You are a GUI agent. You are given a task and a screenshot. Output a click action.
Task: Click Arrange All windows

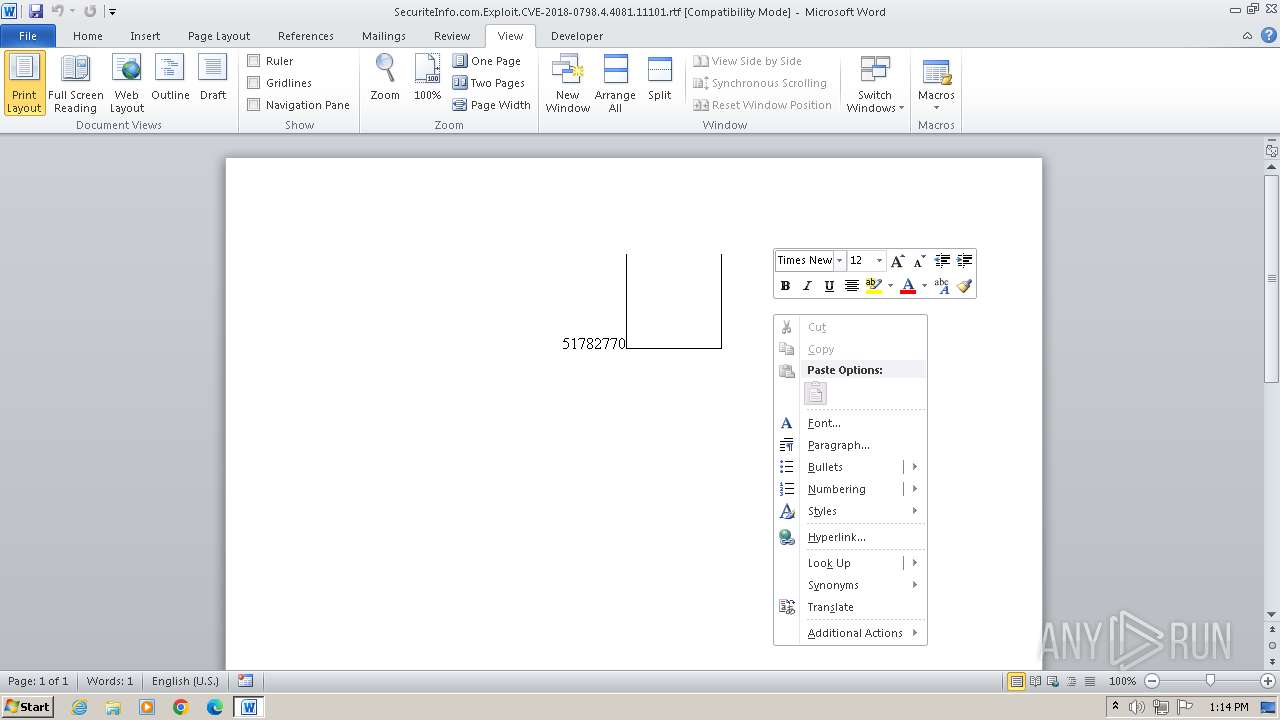point(615,83)
